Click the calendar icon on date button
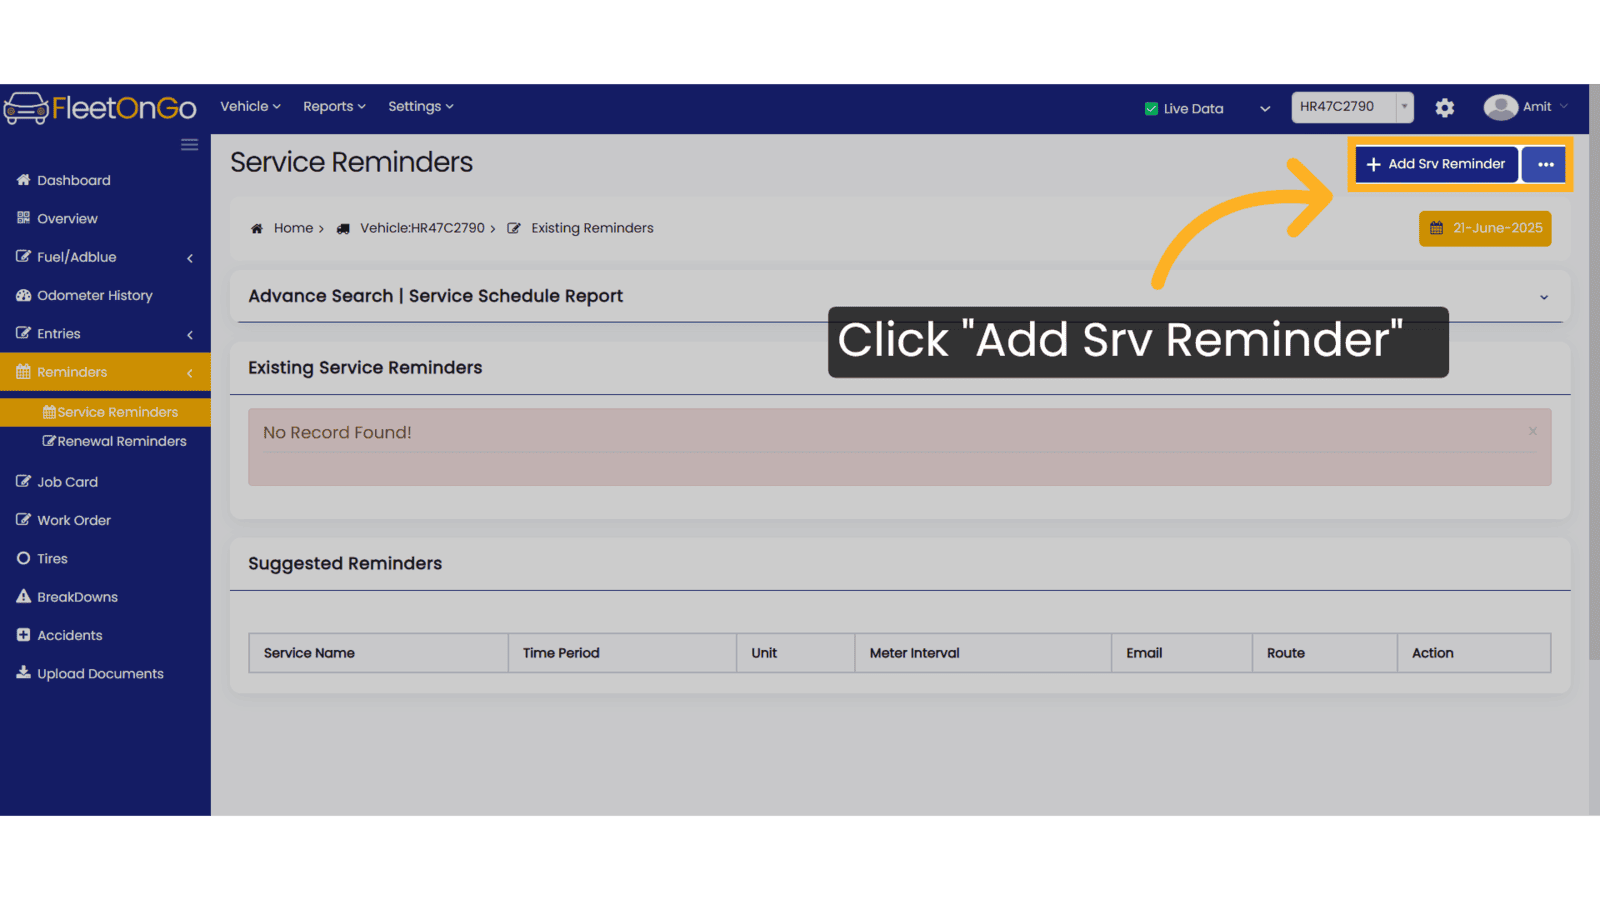The width and height of the screenshot is (1600, 900). (x=1436, y=228)
